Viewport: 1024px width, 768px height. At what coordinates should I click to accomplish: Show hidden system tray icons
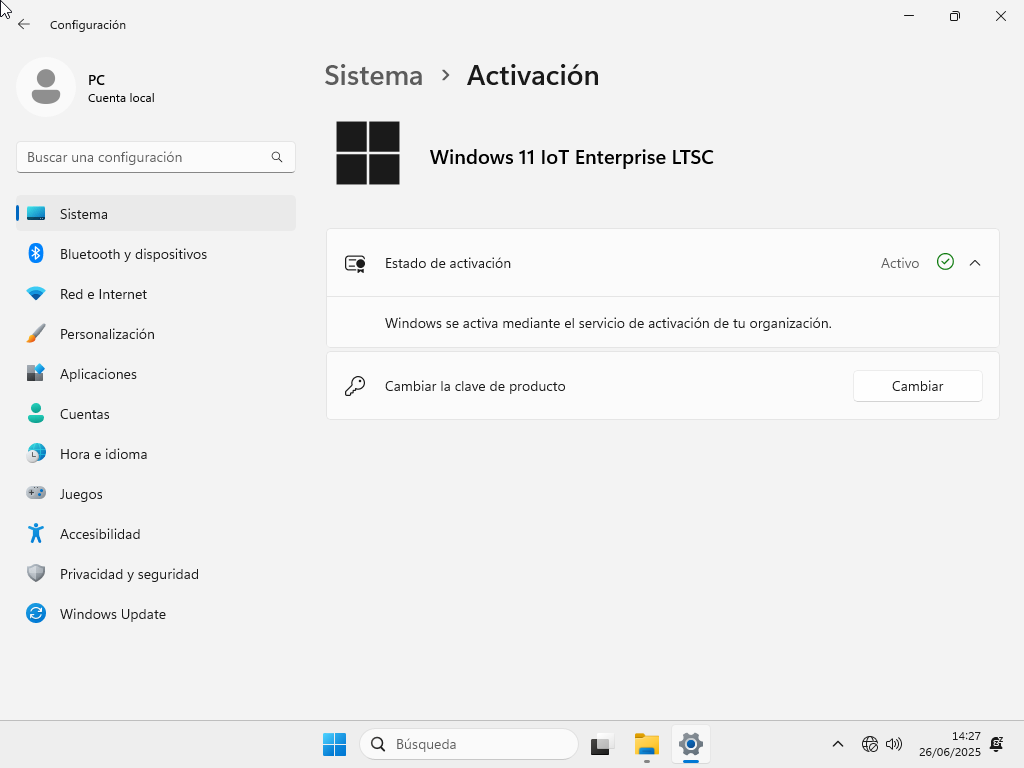[x=838, y=744]
